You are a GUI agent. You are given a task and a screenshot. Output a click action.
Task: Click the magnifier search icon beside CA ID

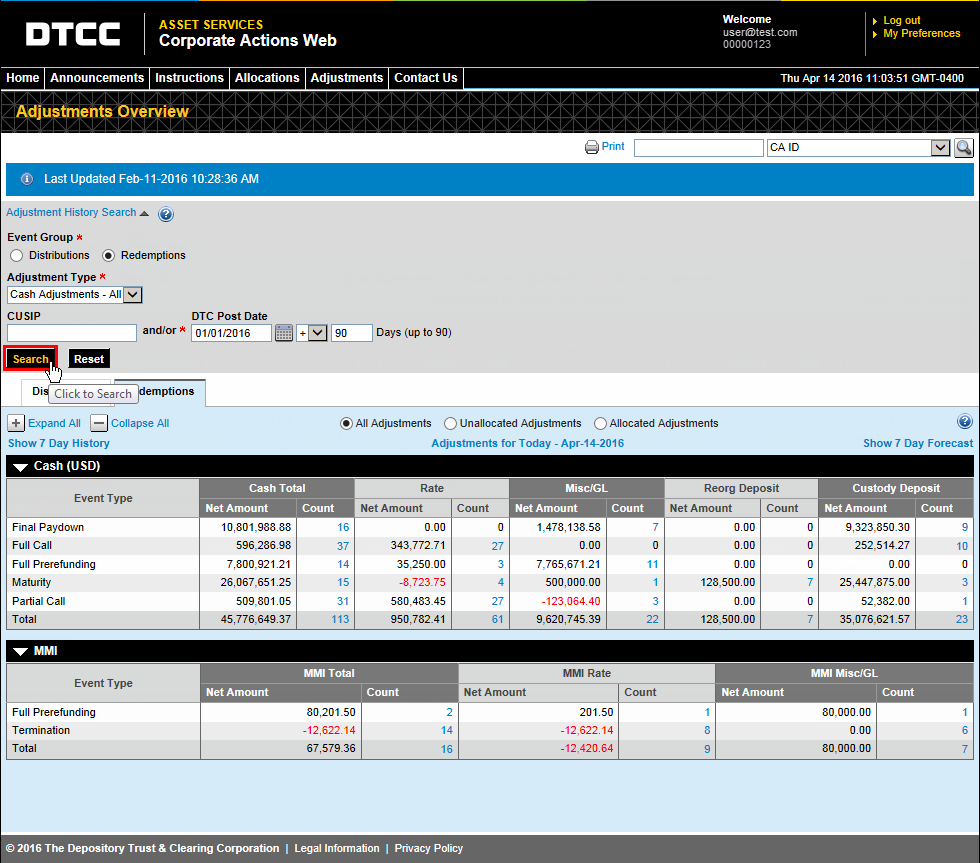point(963,148)
